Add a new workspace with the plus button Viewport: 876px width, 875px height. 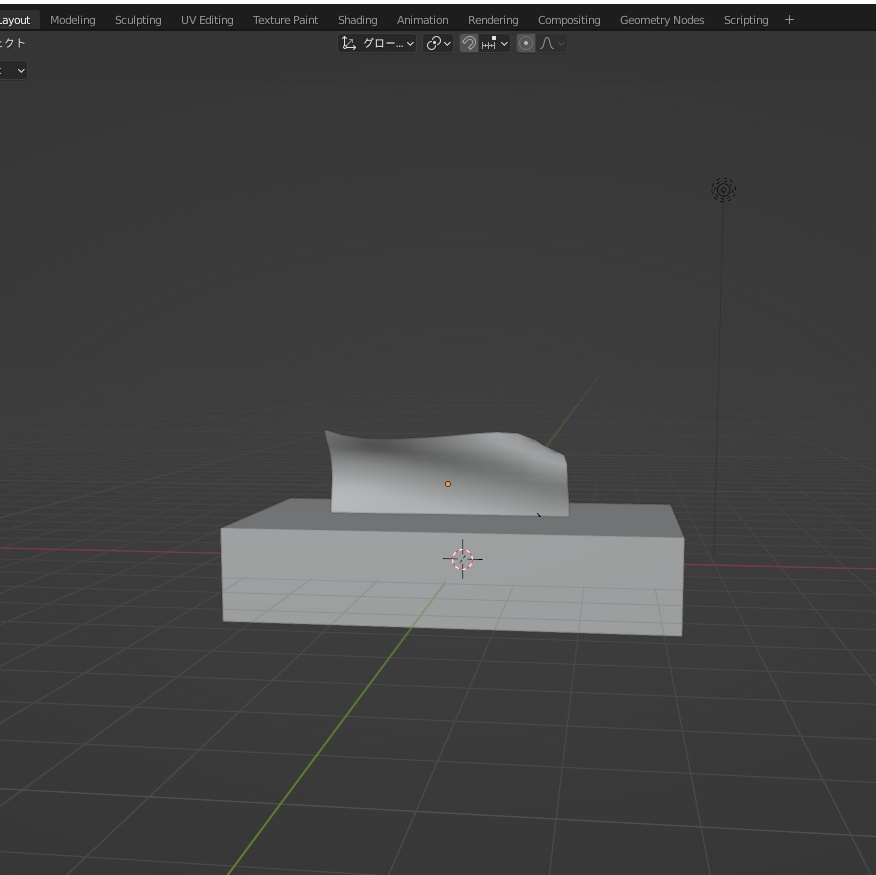(x=789, y=19)
